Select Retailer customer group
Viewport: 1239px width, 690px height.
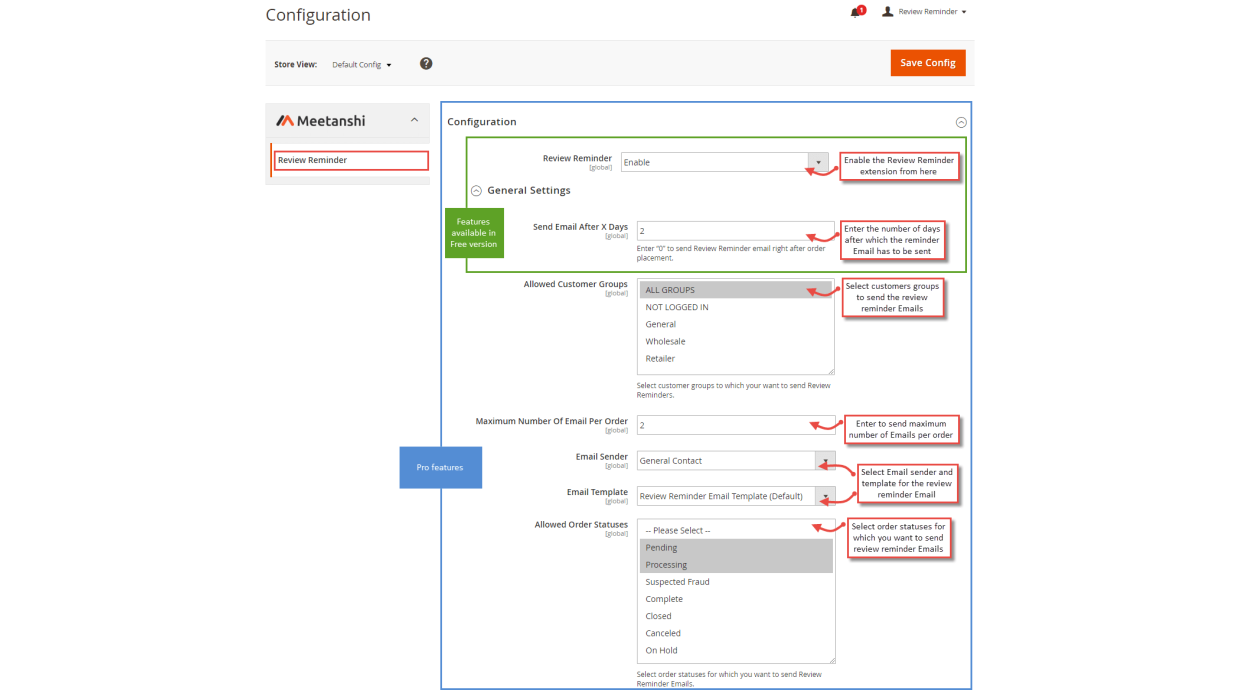click(x=735, y=358)
